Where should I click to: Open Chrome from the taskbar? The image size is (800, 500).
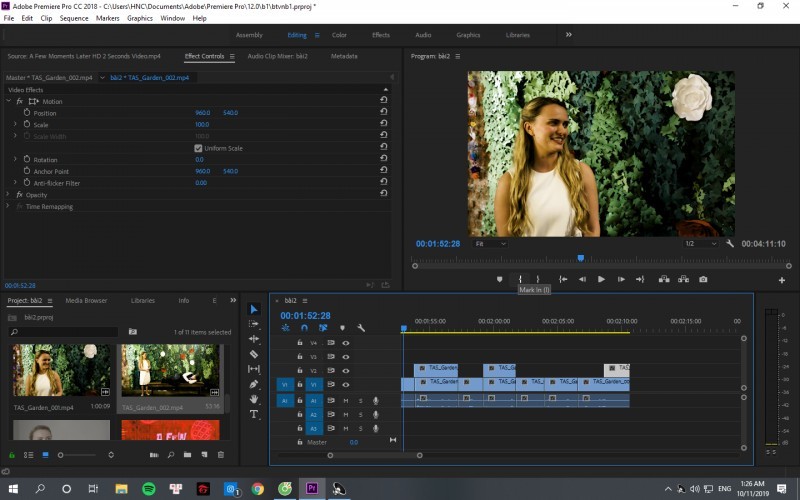pyautogui.click(x=258, y=489)
